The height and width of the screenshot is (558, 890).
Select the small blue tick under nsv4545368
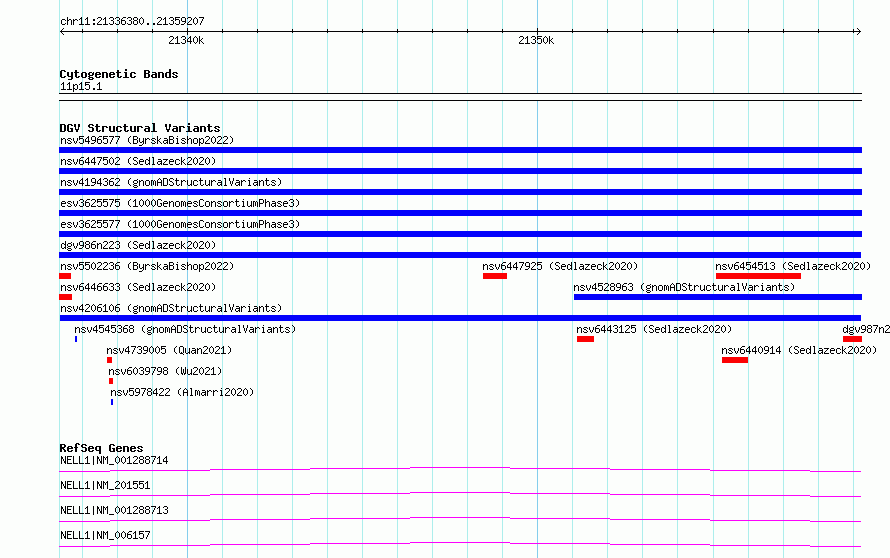coord(75,339)
